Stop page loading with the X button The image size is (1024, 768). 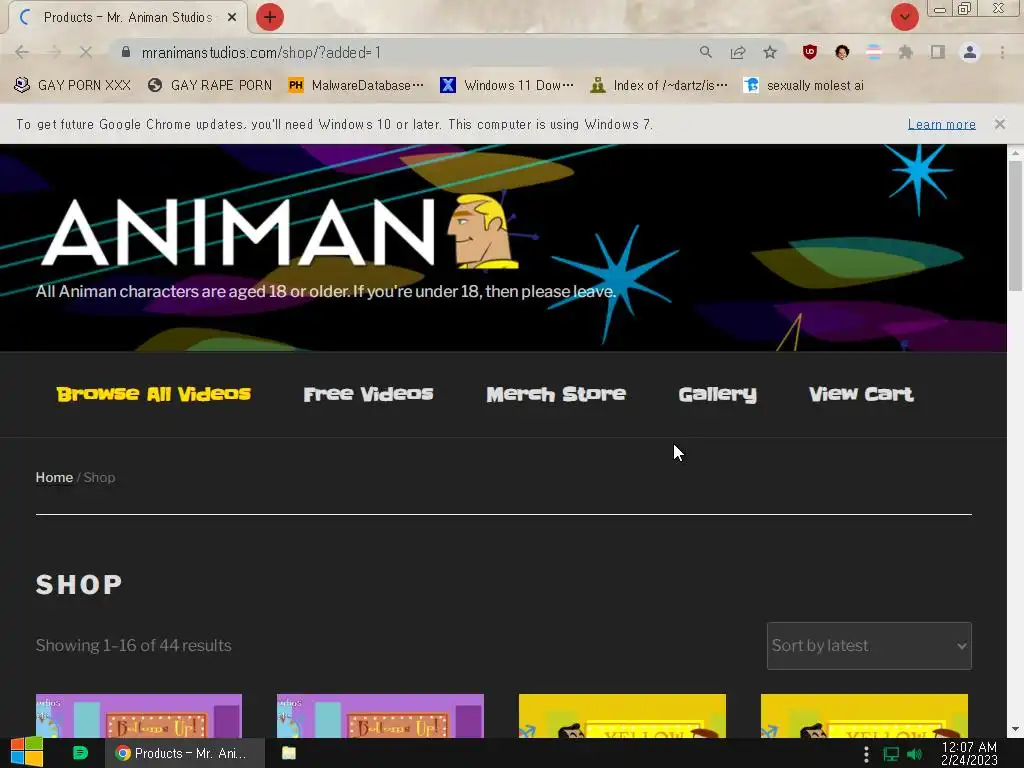[86, 52]
